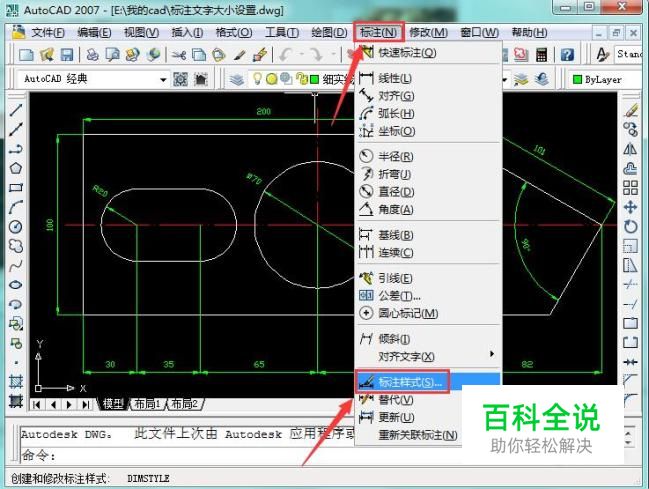Select the Ellipse draw tool
Screen dimensions: 649x489
point(16,285)
